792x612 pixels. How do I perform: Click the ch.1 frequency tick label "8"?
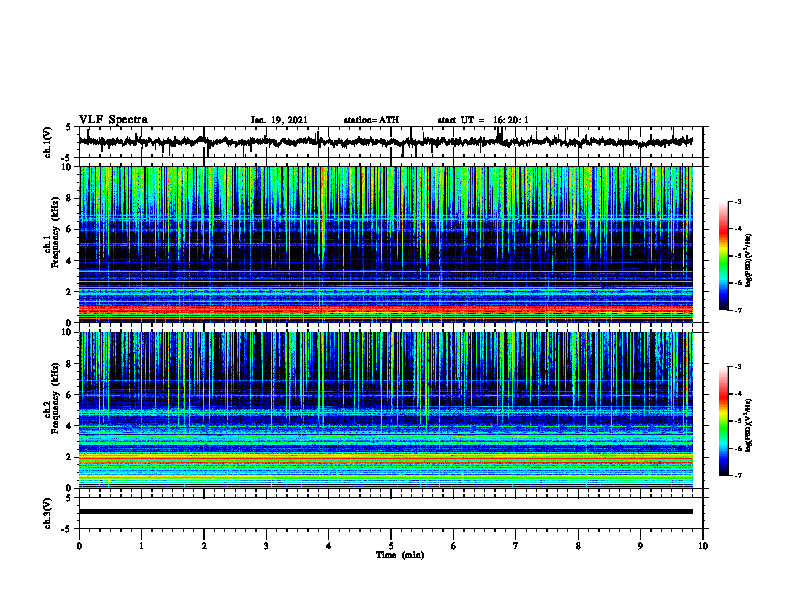point(70,198)
